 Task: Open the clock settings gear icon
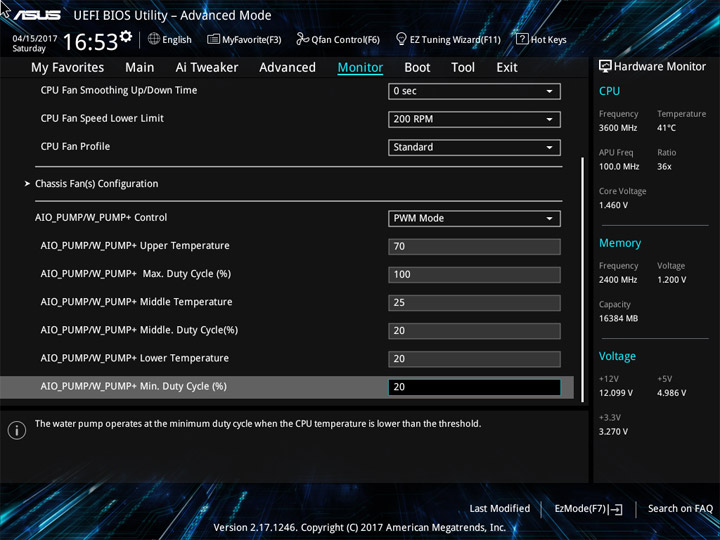(x=125, y=36)
